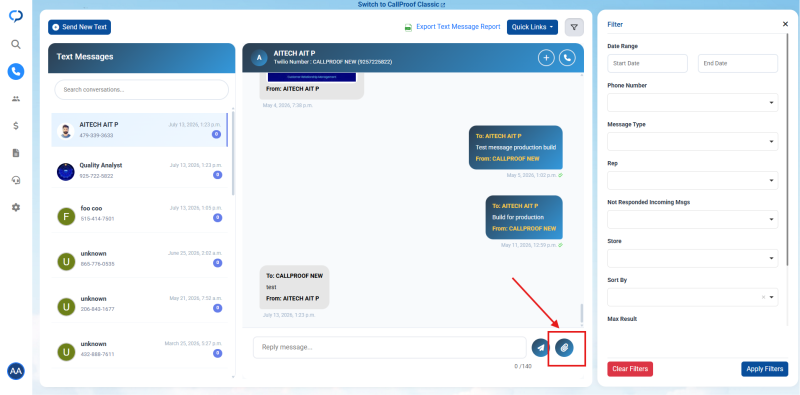
Task: Click the Clear Filters button
Action: coord(630,369)
